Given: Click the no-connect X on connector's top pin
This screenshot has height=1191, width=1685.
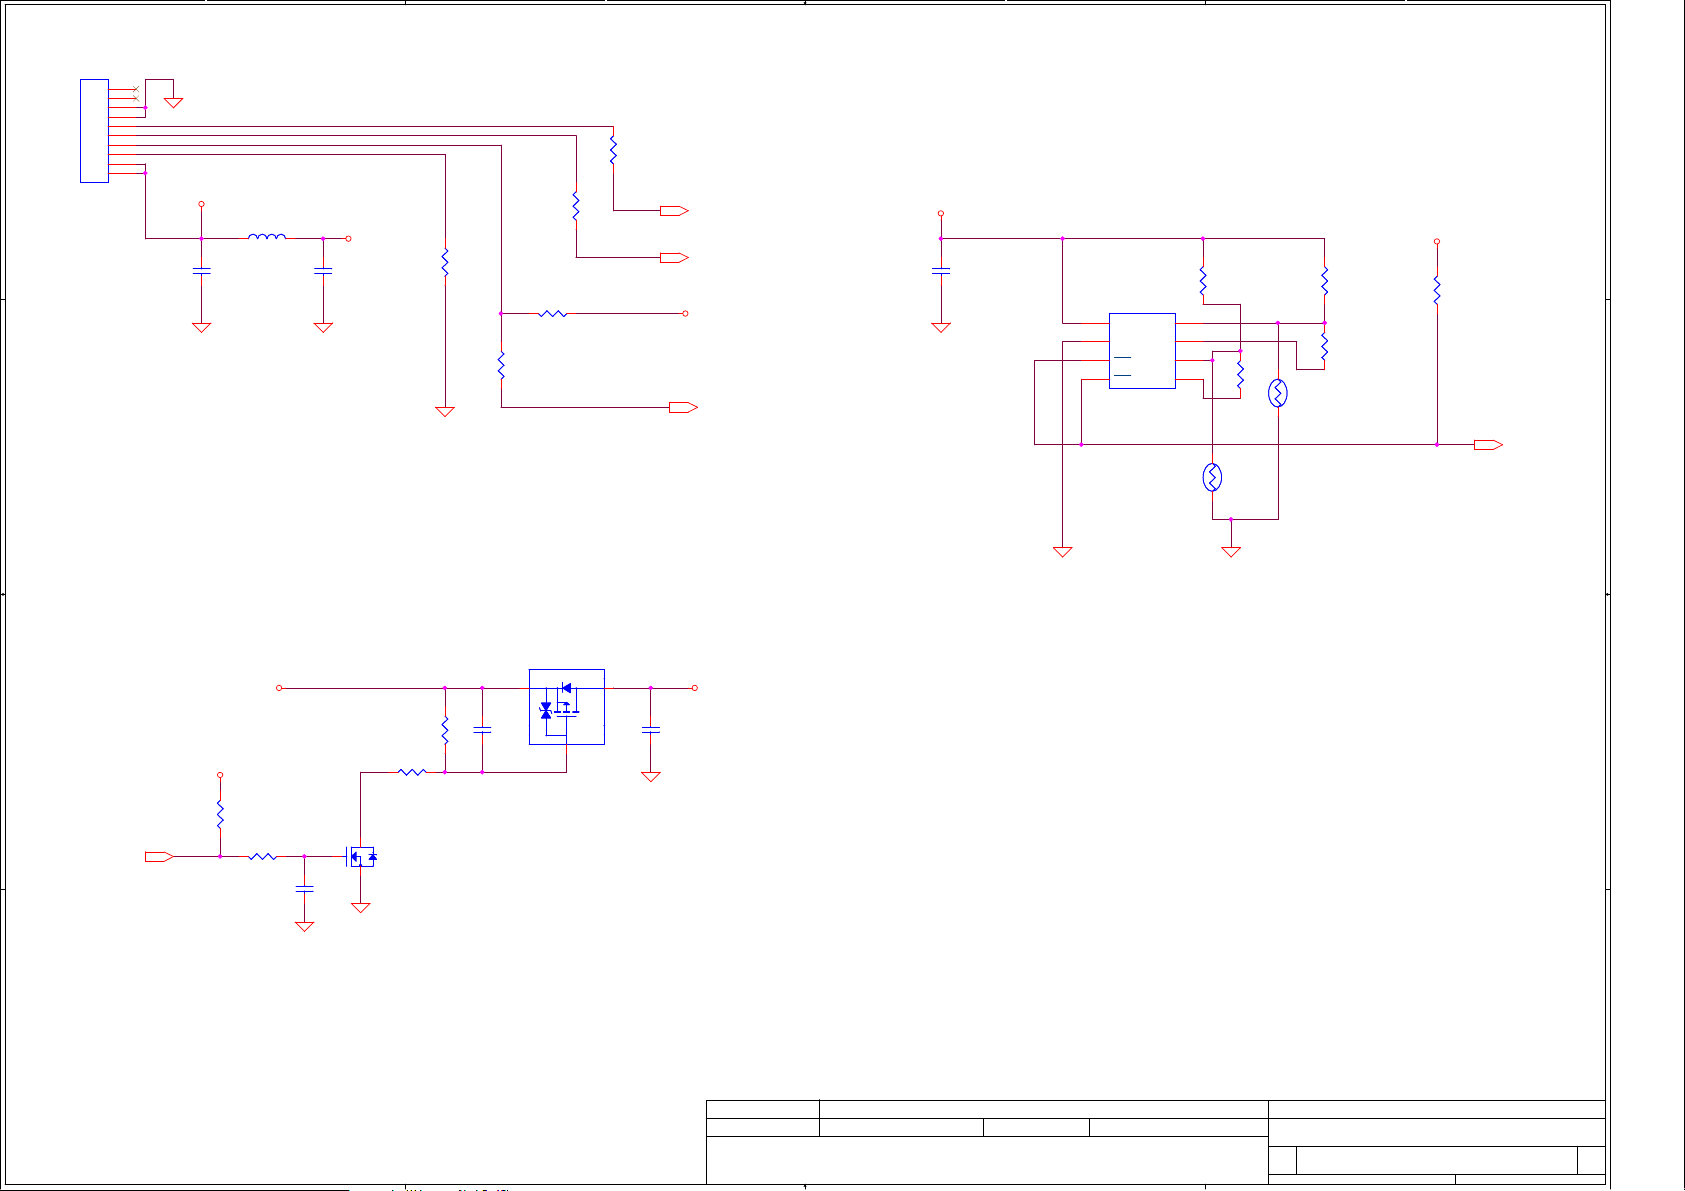Looking at the screenshot, I should tap(135, 90).
